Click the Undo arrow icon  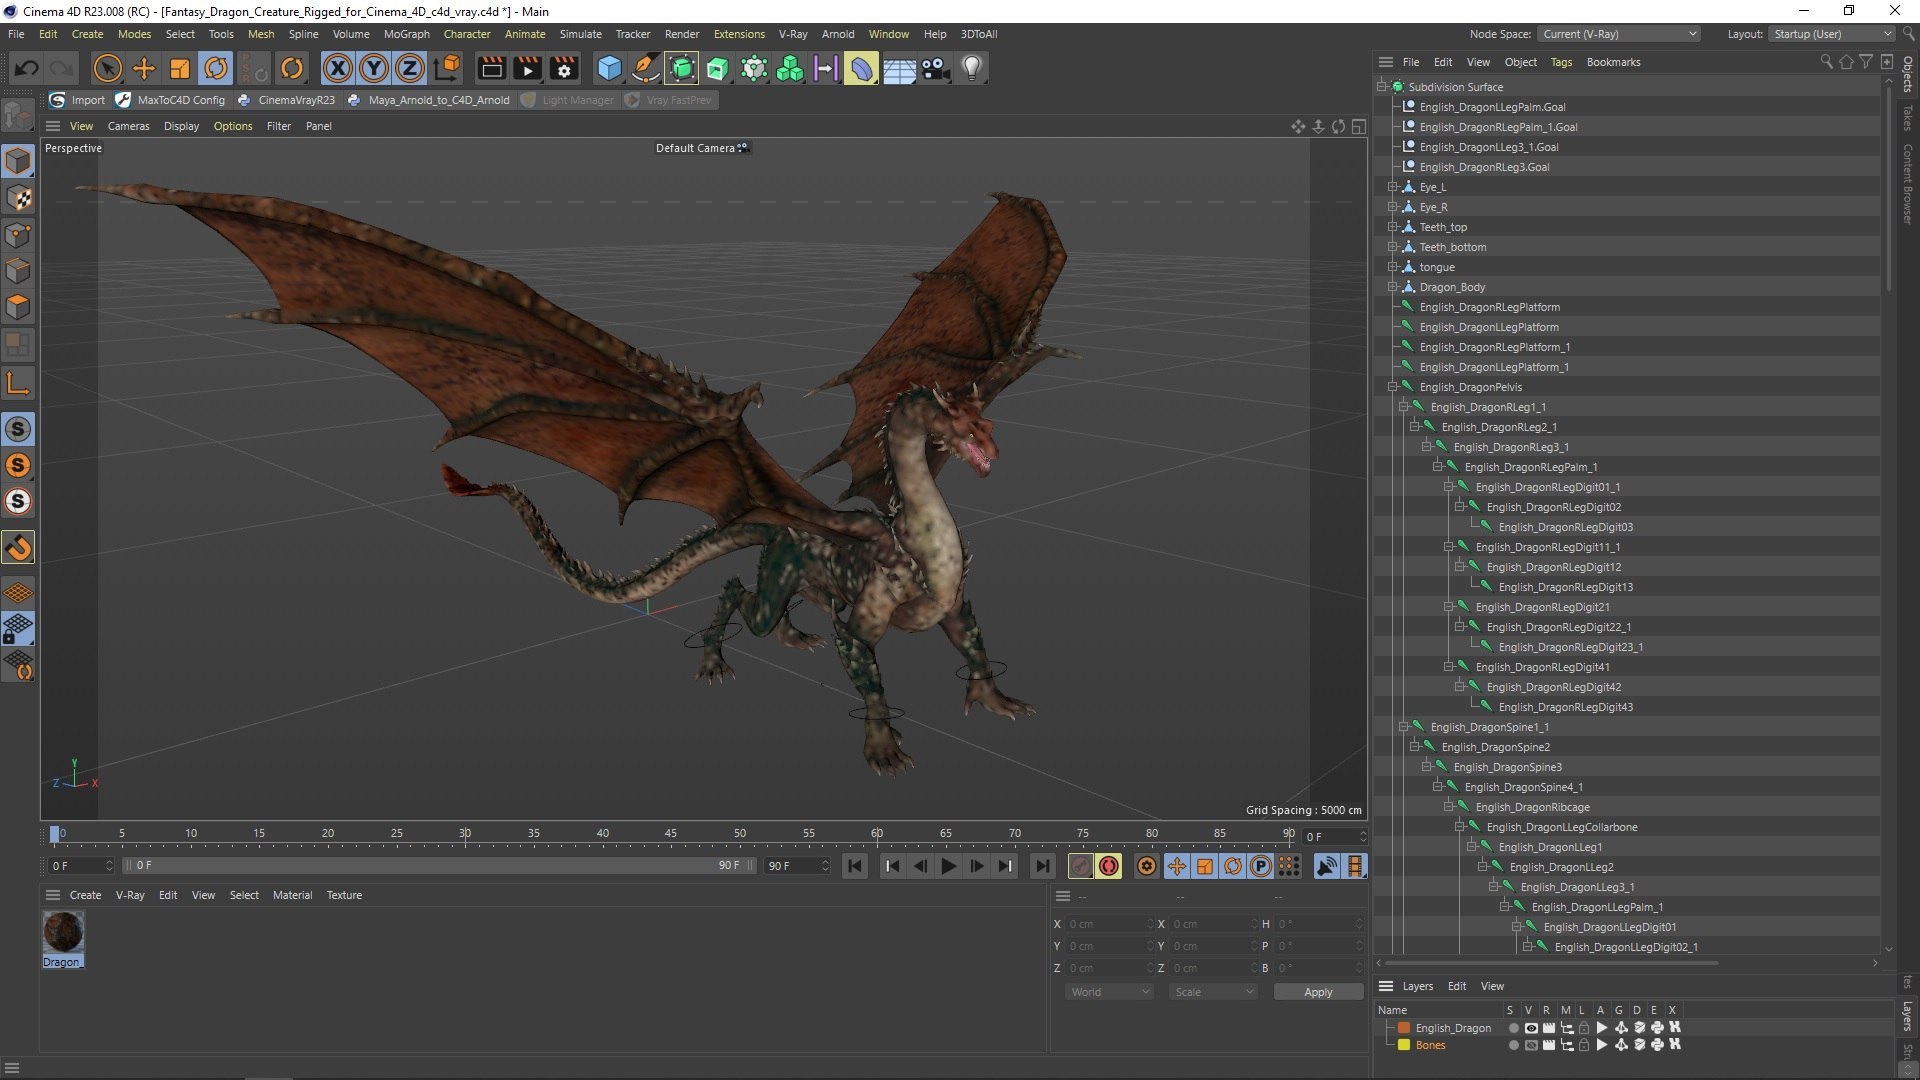[27, 68]
